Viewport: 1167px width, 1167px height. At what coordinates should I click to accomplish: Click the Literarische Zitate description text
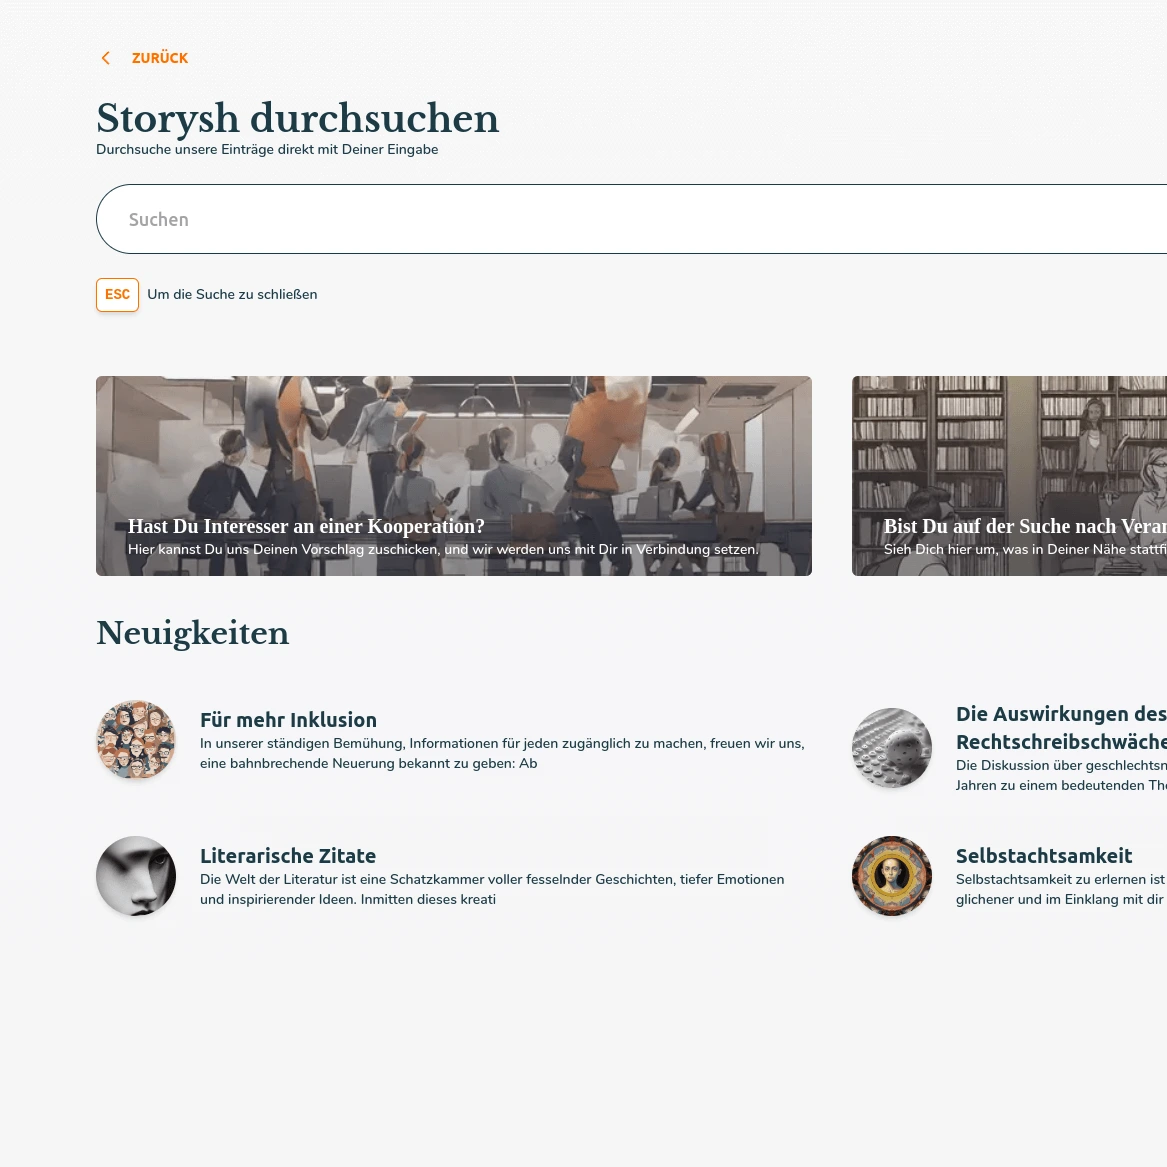pos(492,889)
